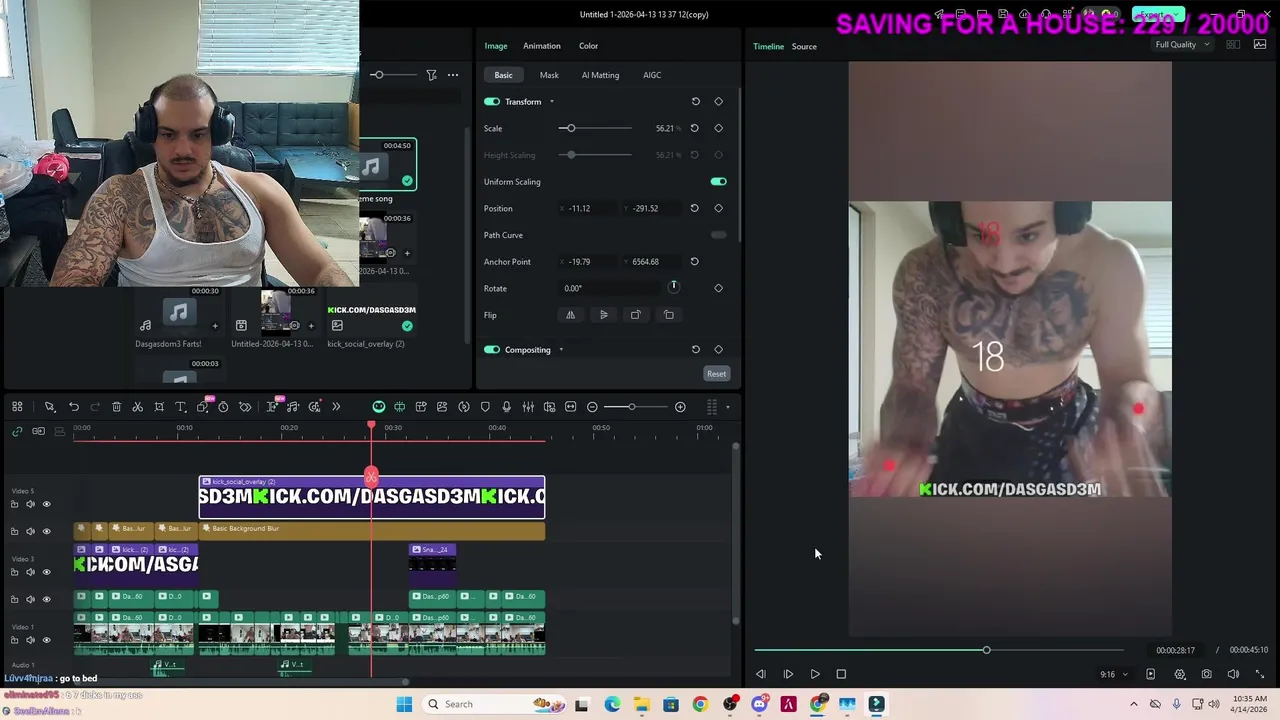Lock the Video 5 track
This screenshot has height=720, width=1280.
click(14, 504)
